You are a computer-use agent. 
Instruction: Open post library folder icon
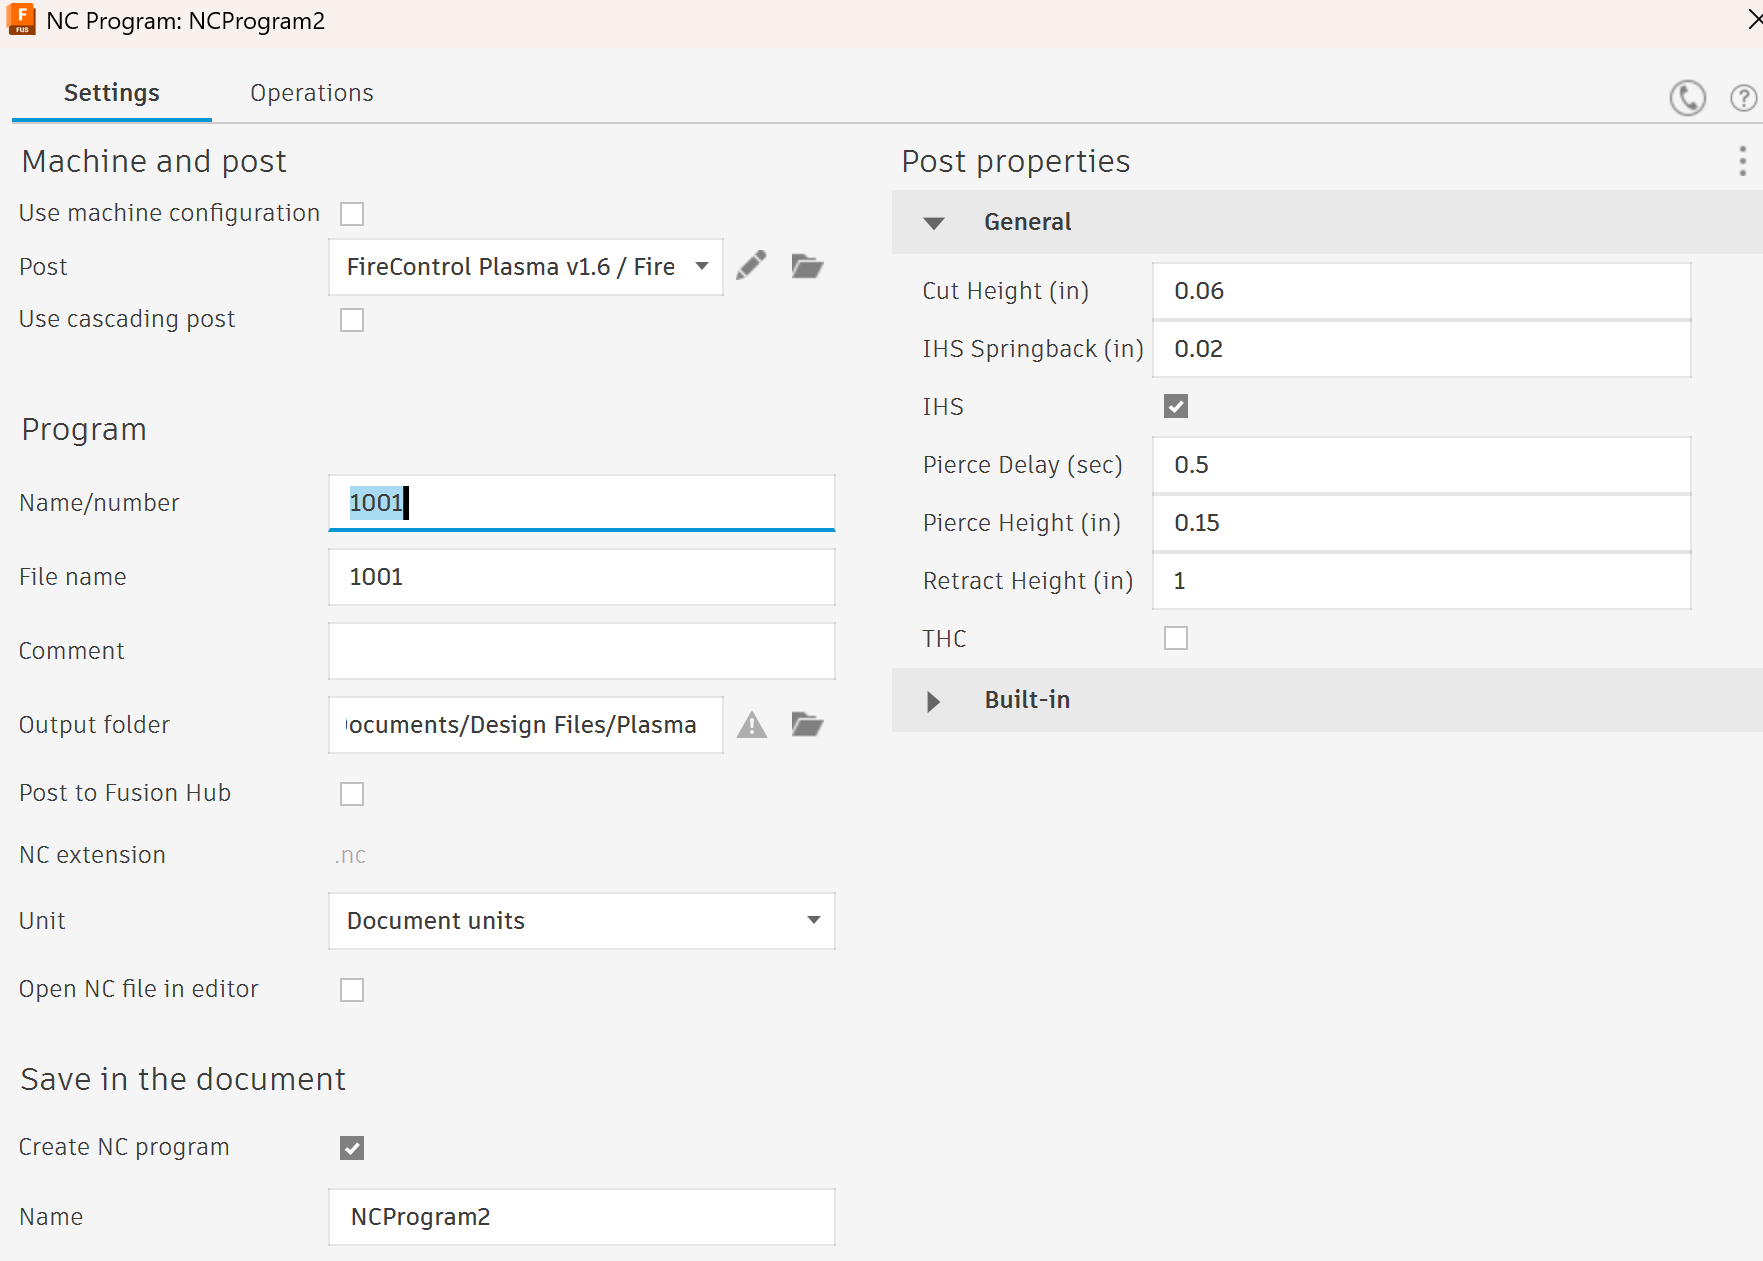[x=807, y=266]
